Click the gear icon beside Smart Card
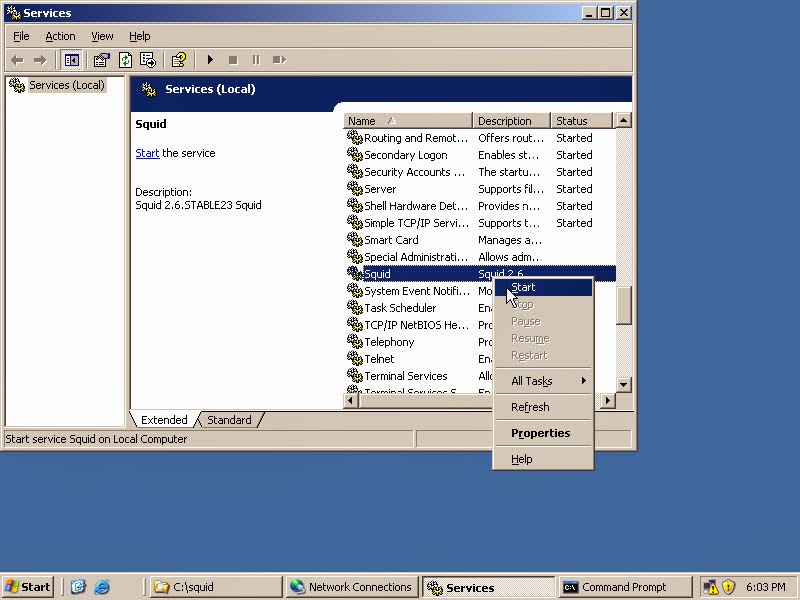 (x=355, y=240)
